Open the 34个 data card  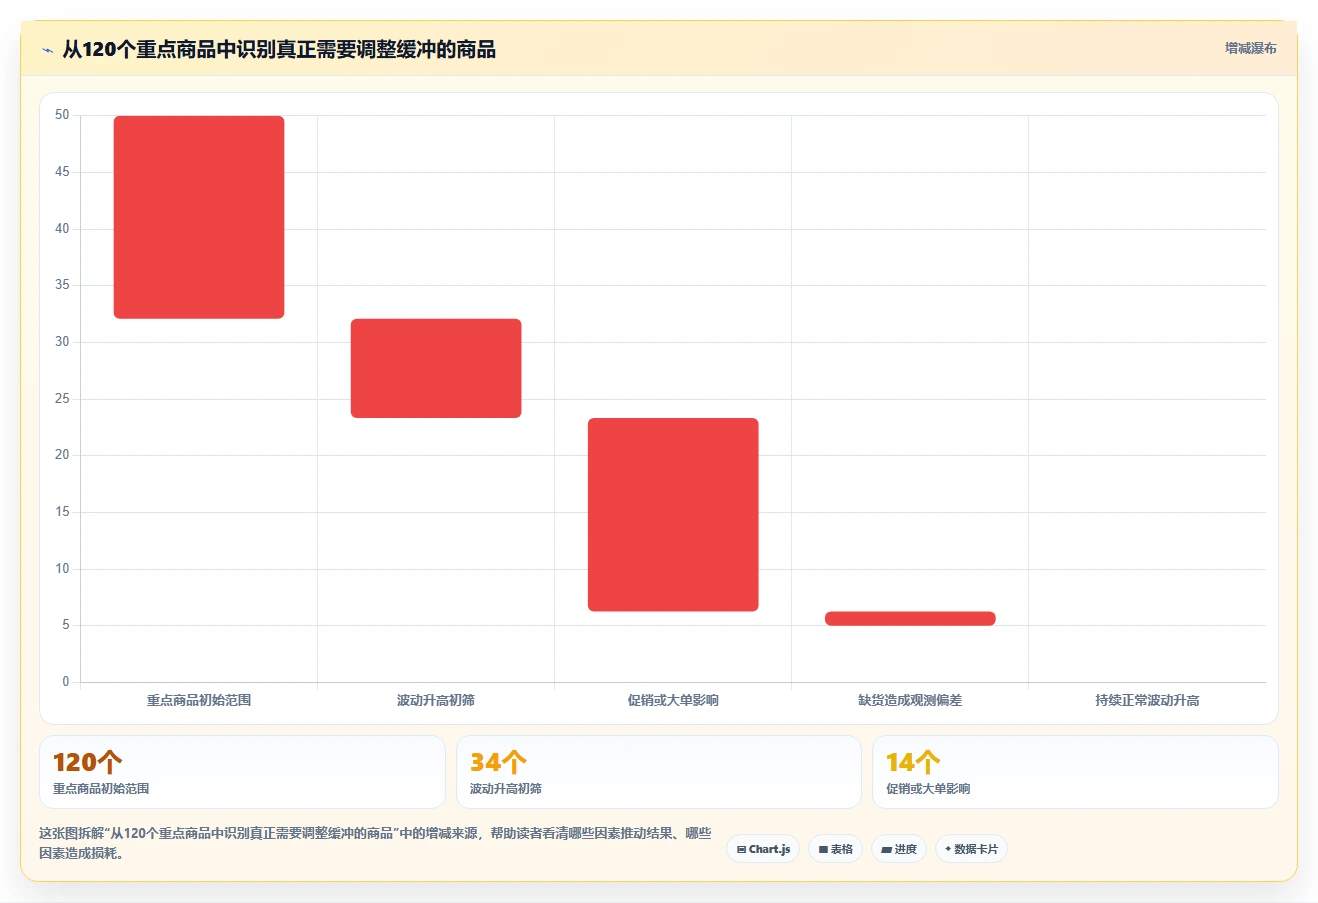[659, 772]
